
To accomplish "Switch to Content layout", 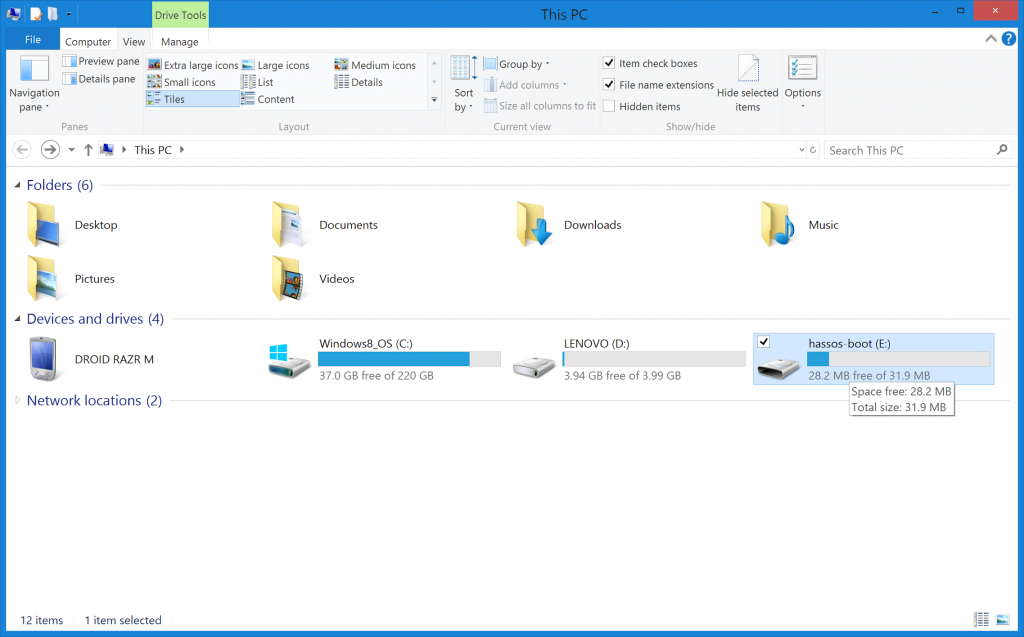I will coord(268,99).
